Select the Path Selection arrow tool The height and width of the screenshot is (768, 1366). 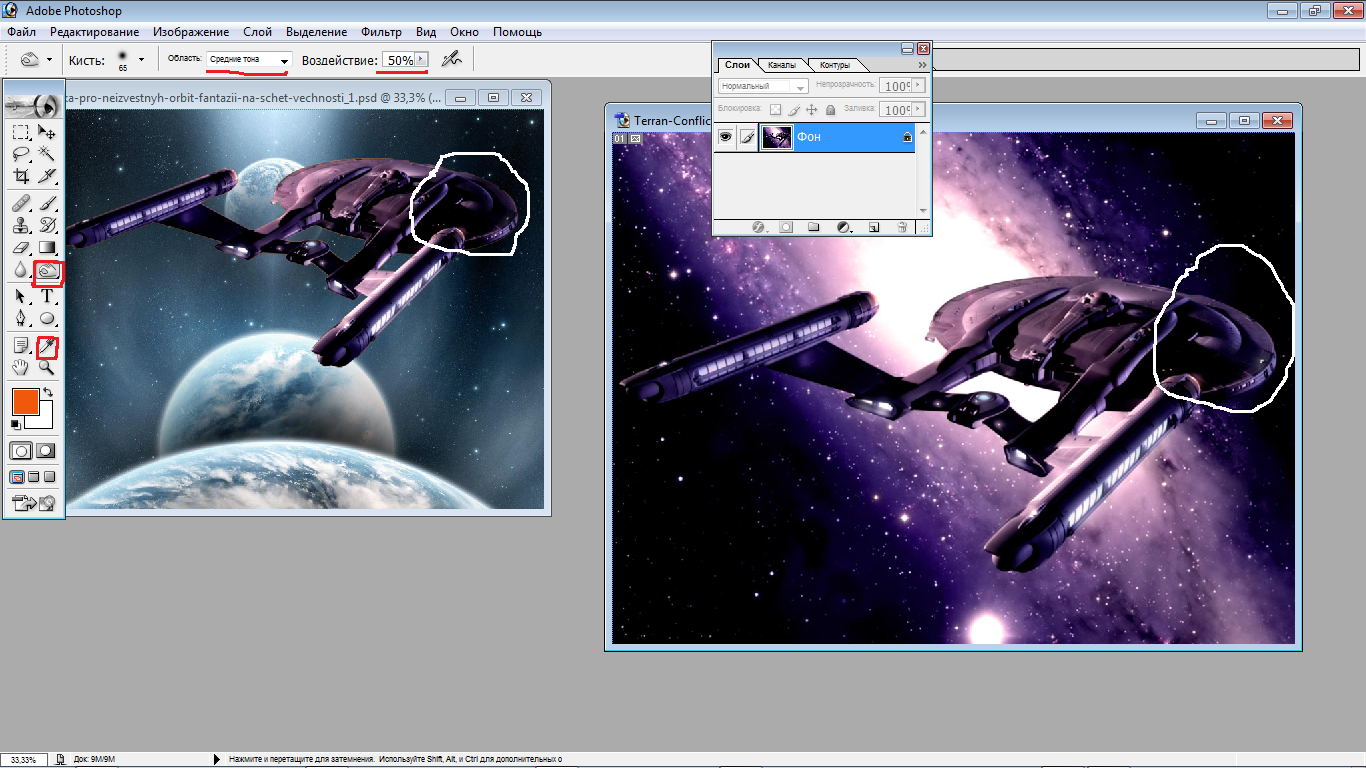coord(20,296)
